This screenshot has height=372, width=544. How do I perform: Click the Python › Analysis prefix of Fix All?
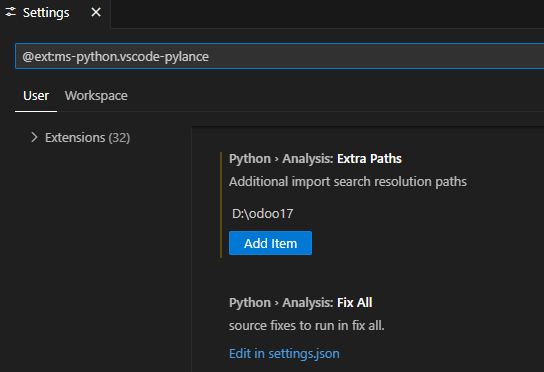click(x=281, y=303)
